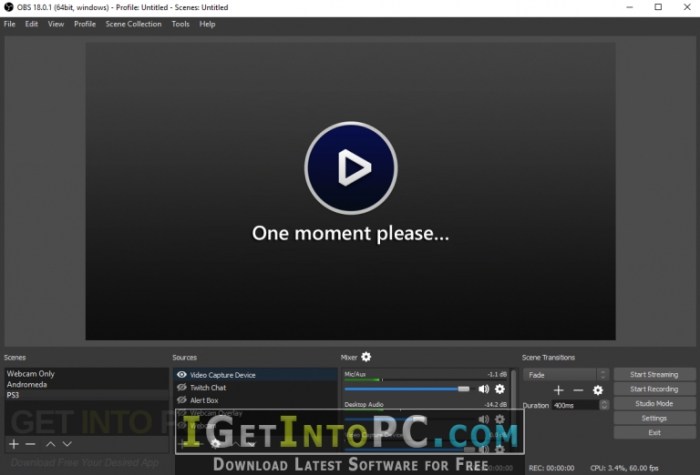The width and height of the screenshot is (700, 475).
Task: Select the Andromeda scene
Action: (x=86, y=384)
